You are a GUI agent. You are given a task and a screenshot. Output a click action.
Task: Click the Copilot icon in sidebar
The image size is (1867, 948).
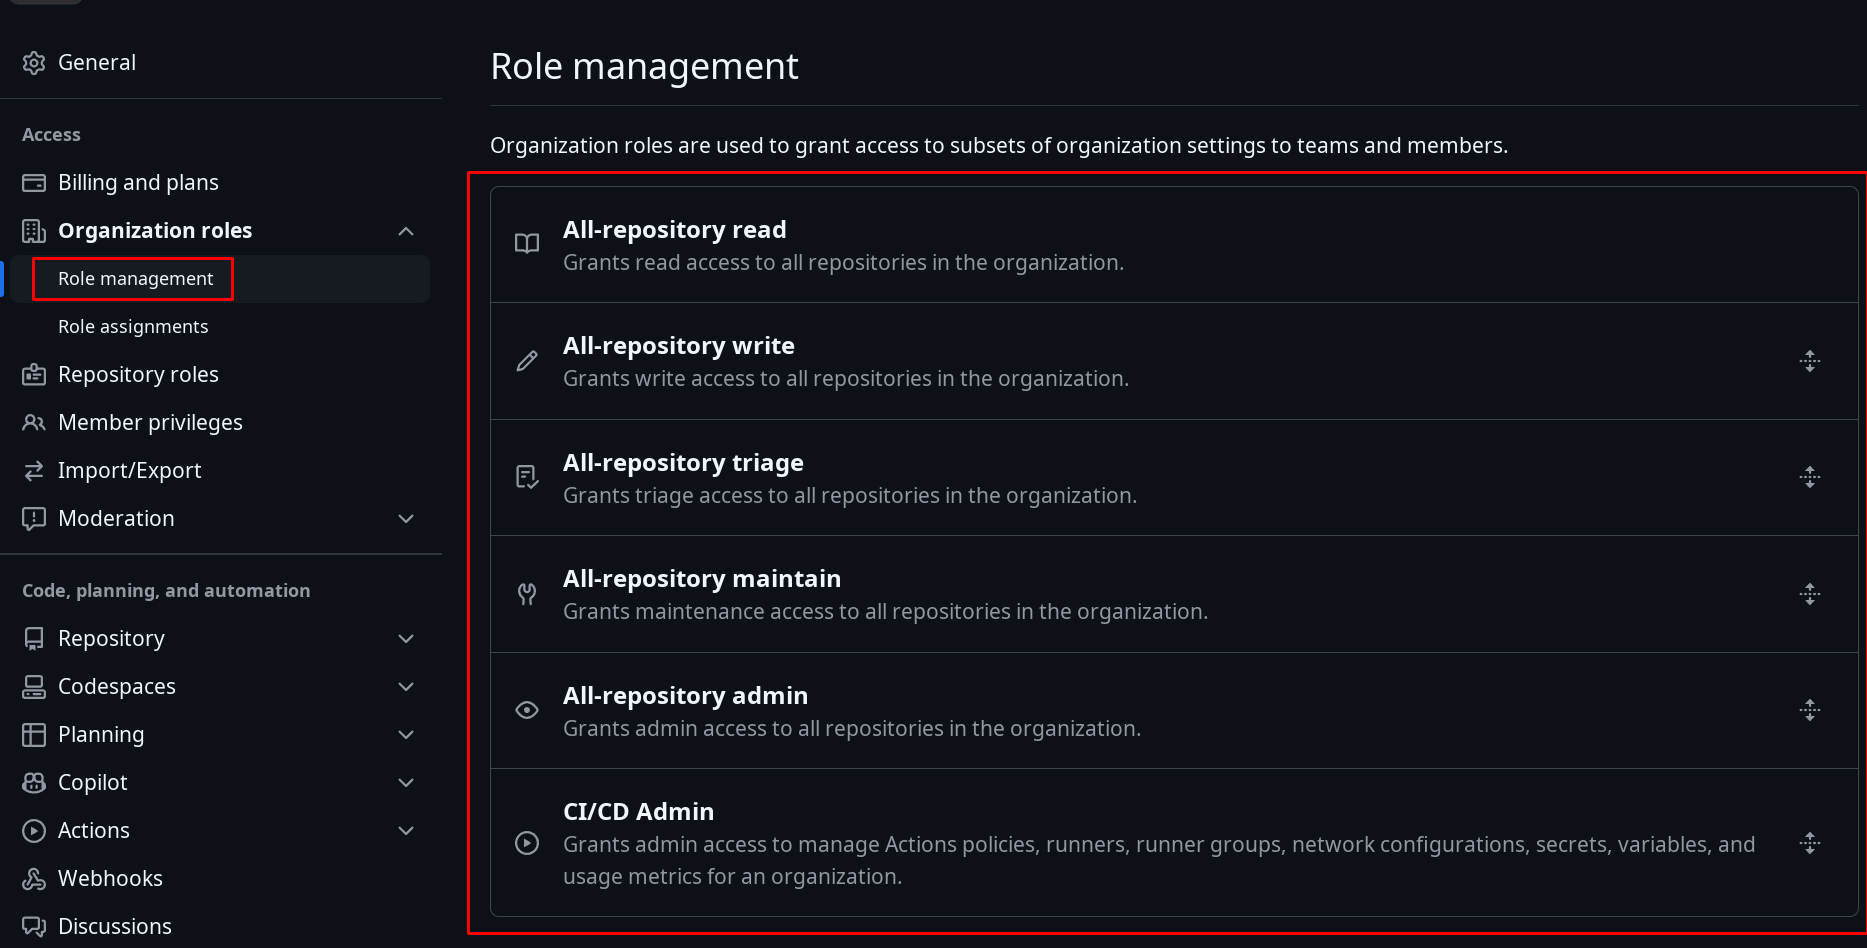pos(34,783)
